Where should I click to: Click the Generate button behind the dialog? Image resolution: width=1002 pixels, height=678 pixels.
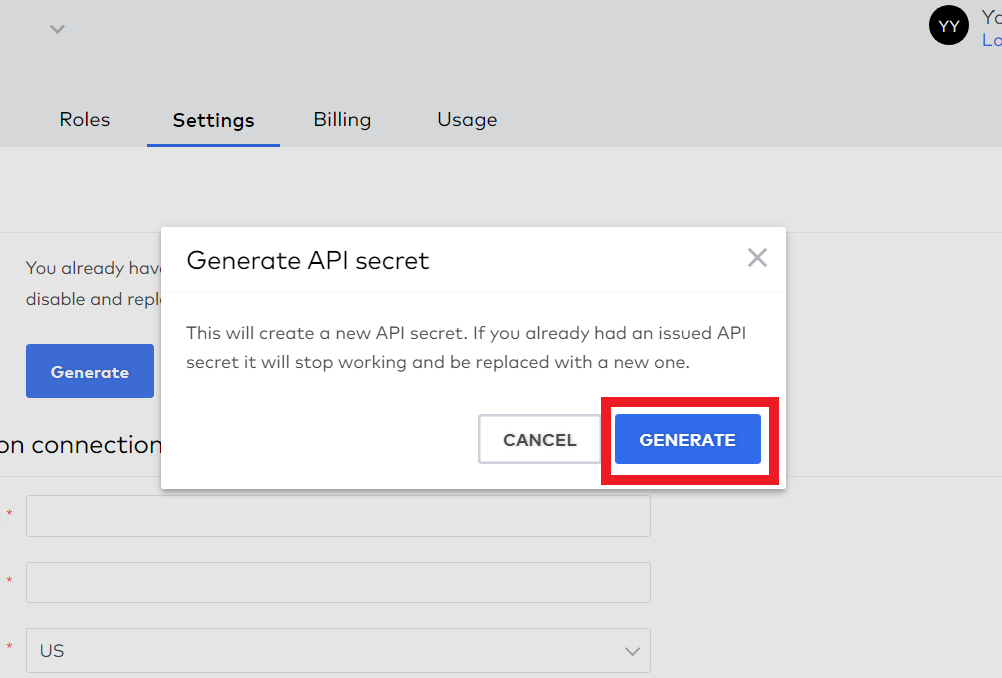pos(90,372)
